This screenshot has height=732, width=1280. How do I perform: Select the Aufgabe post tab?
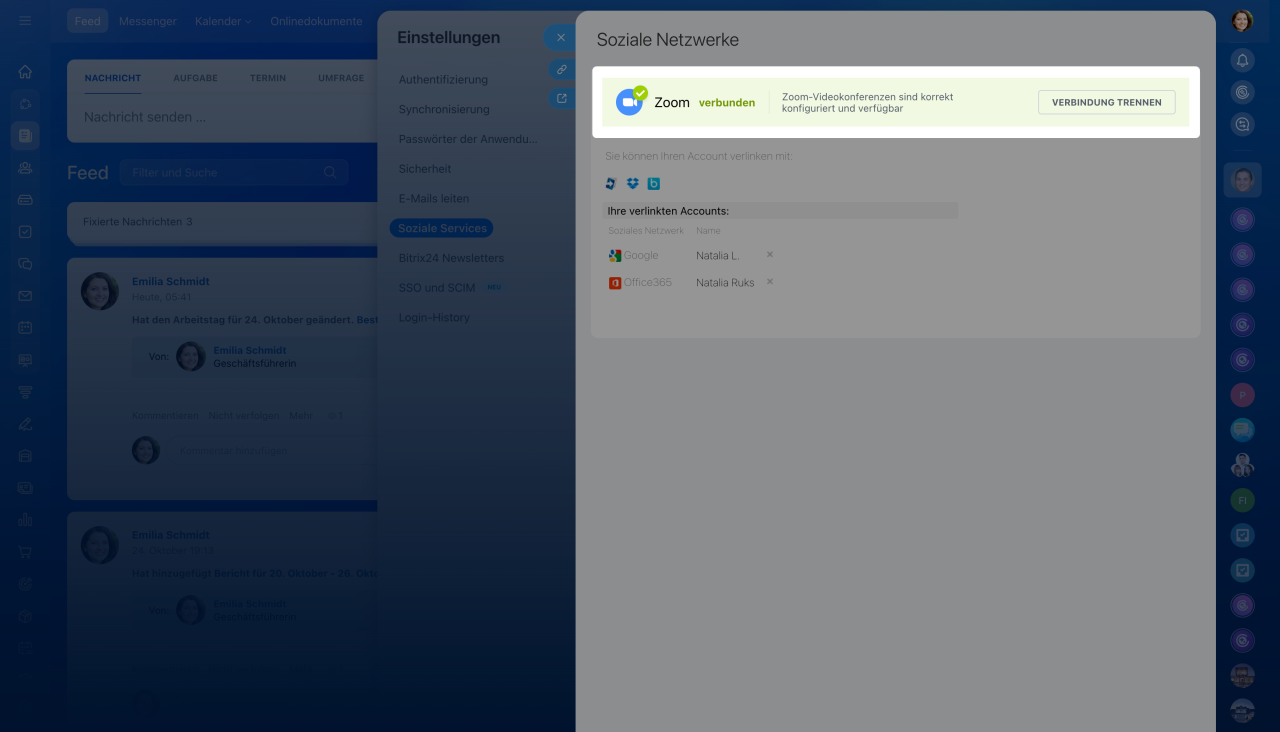(195, 78)
